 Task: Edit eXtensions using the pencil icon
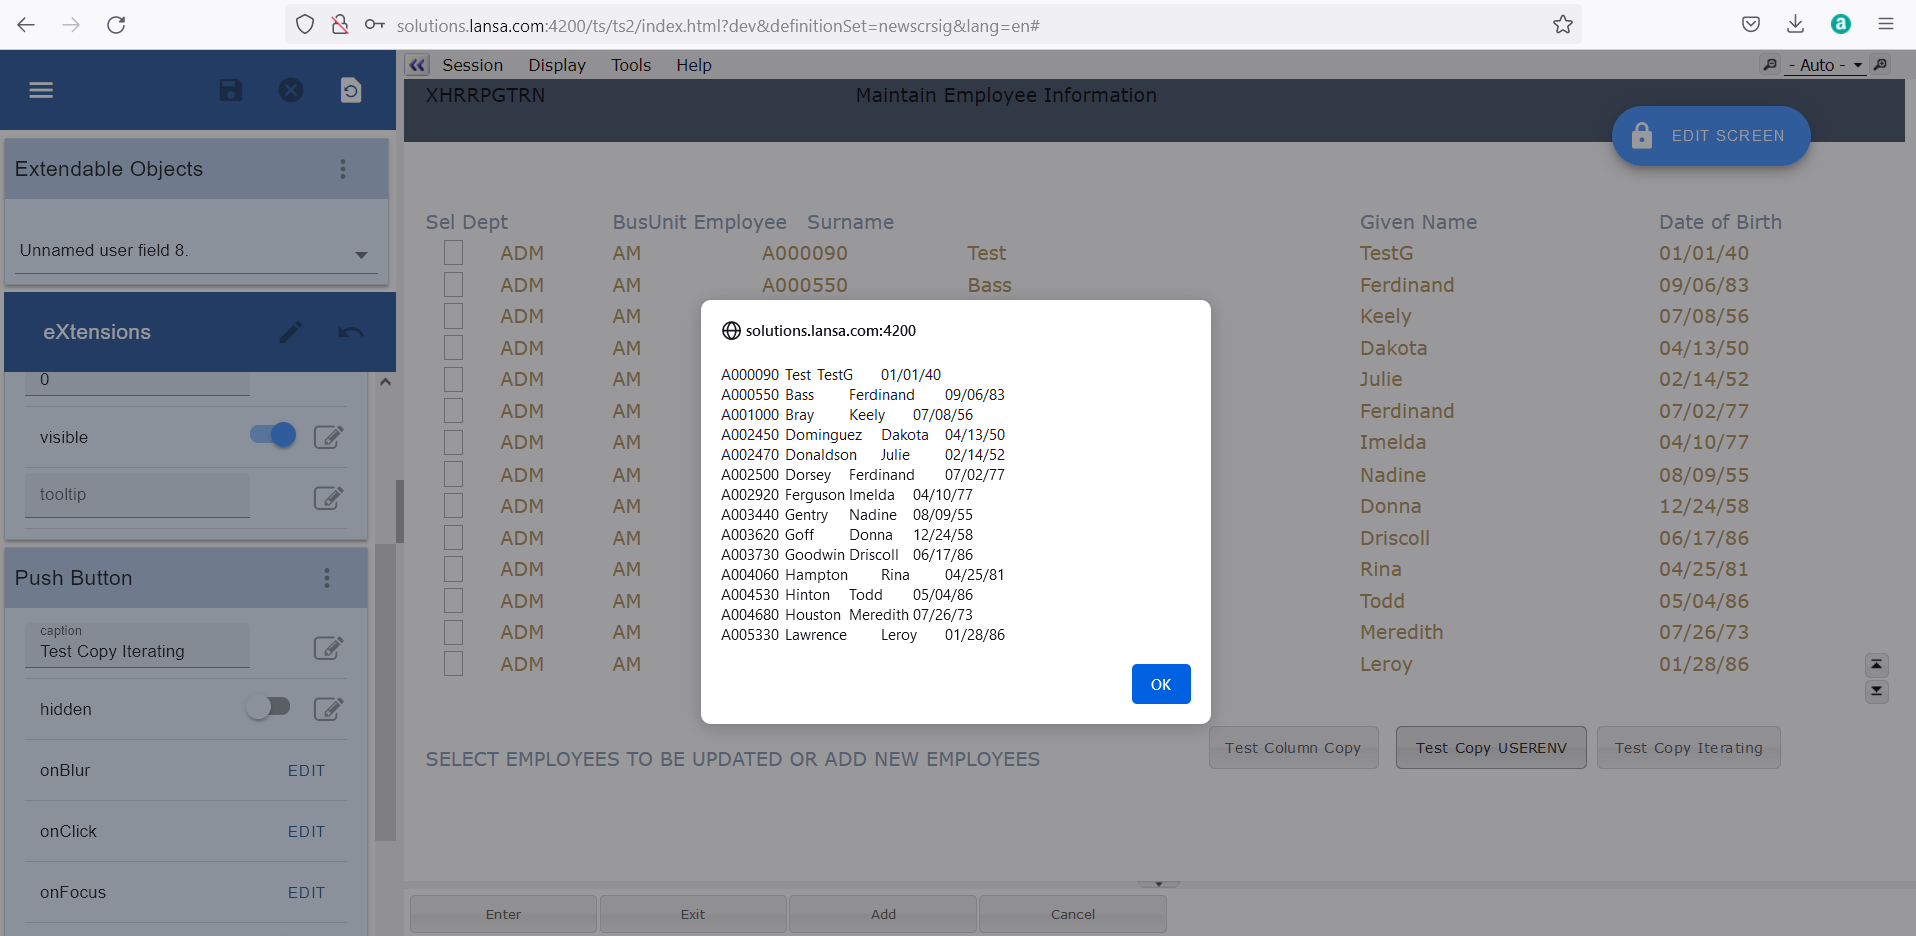click(291, 331)
